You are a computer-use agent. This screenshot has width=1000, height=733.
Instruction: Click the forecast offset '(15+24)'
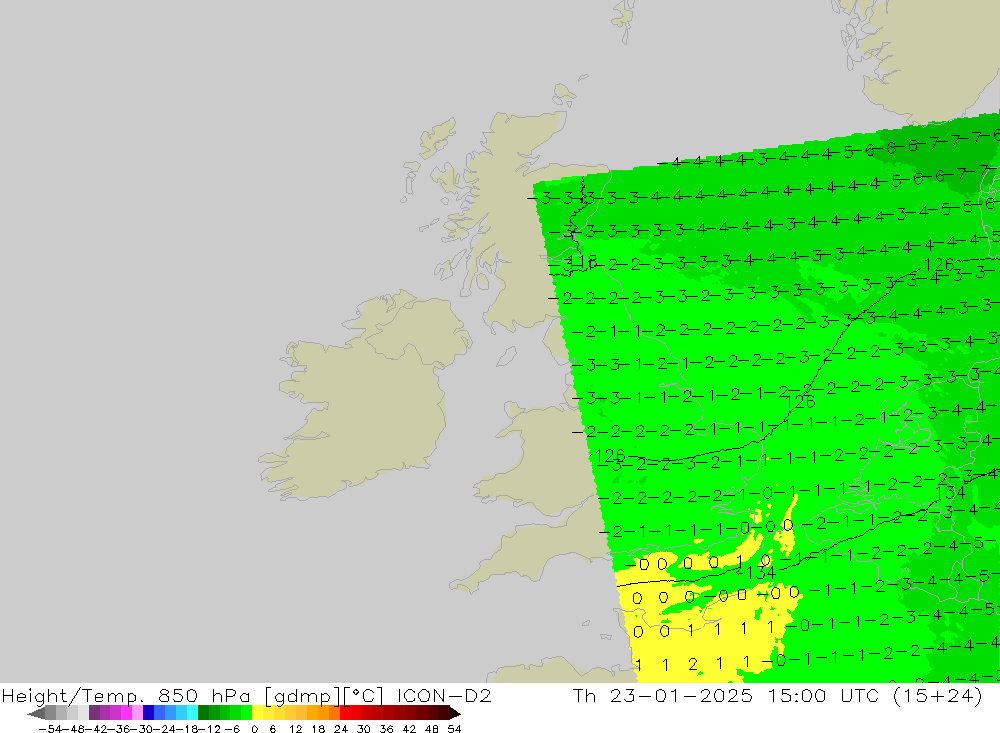(940, 695)
